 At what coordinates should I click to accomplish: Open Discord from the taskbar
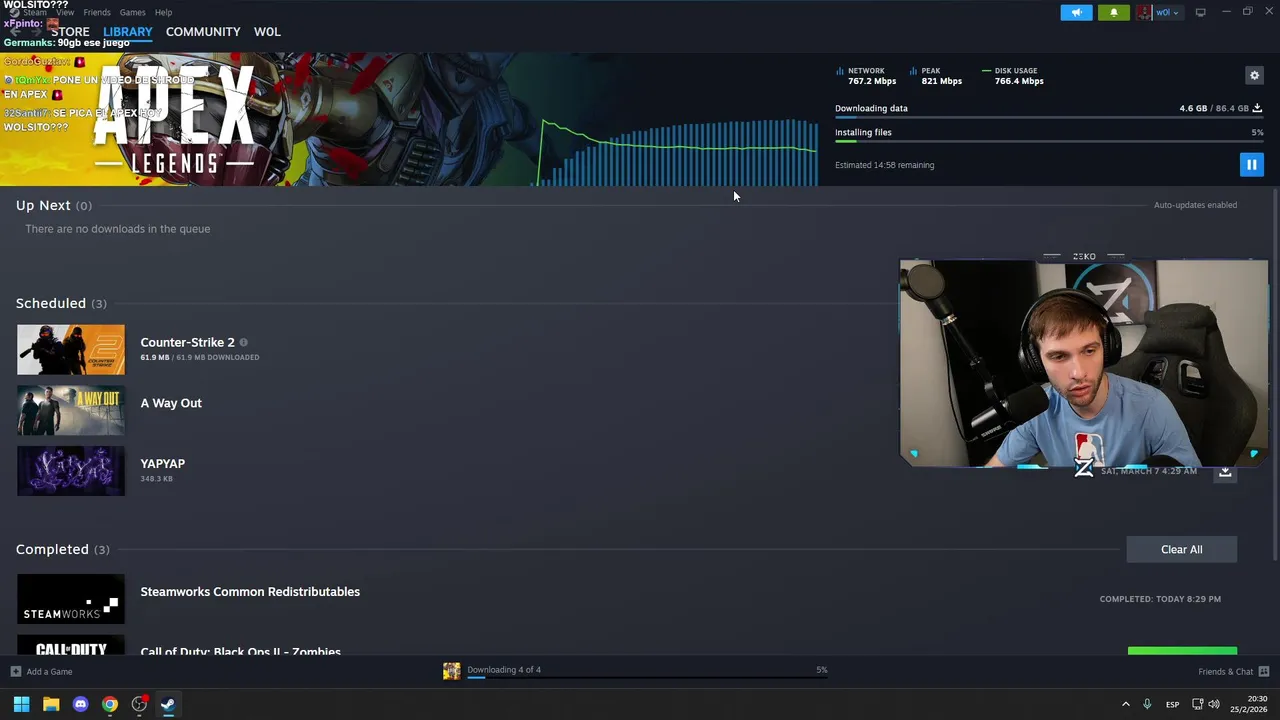(81, 704)
